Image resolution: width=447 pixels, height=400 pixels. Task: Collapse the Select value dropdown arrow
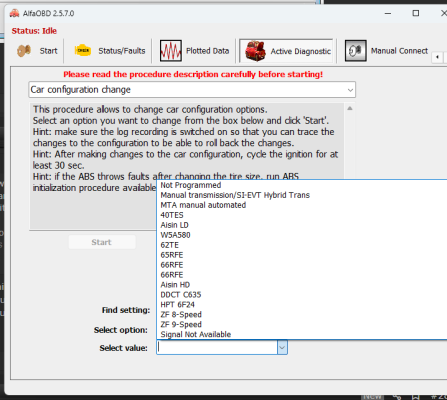pyautogui.click(x=282, y=348)
